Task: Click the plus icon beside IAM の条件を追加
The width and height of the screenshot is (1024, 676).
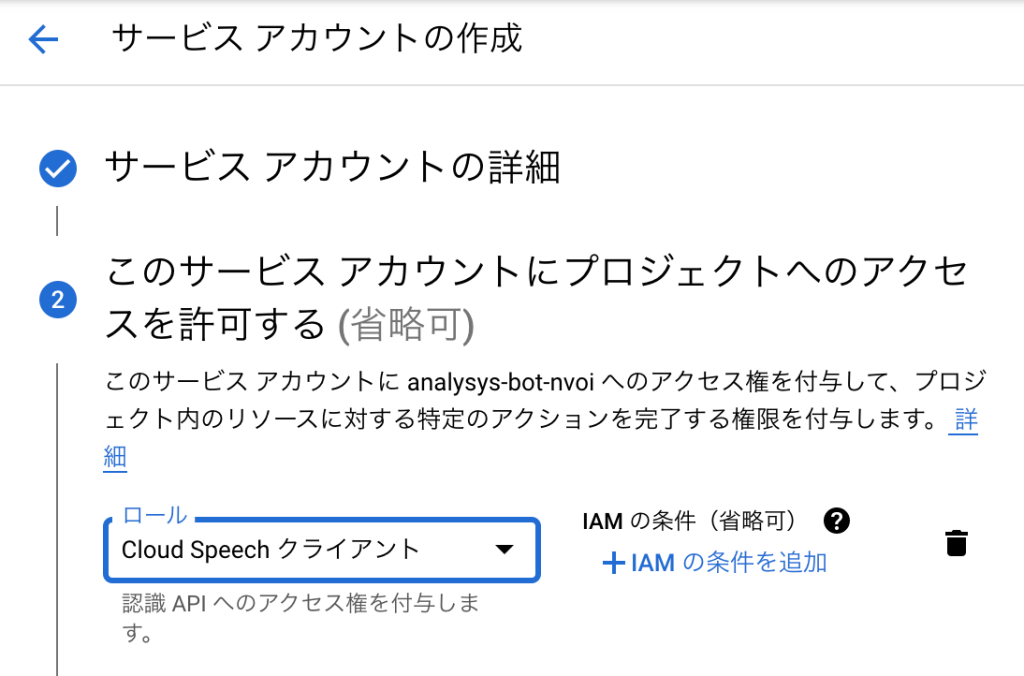Action: coord(612,563)
